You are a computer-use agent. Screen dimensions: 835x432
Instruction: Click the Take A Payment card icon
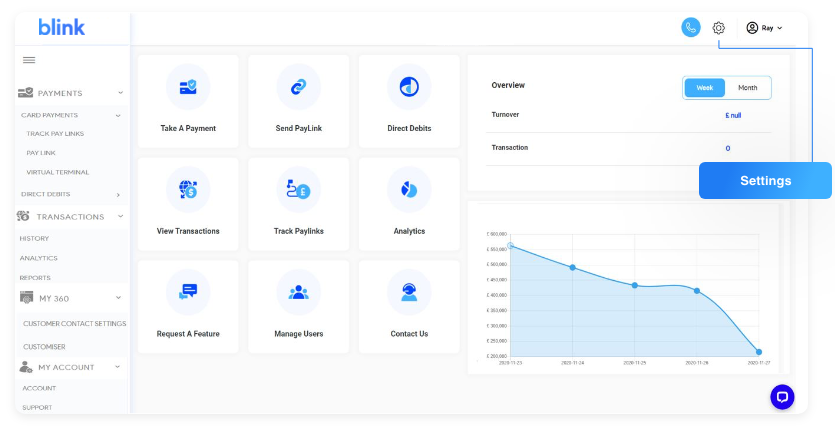tap(188, 86)
